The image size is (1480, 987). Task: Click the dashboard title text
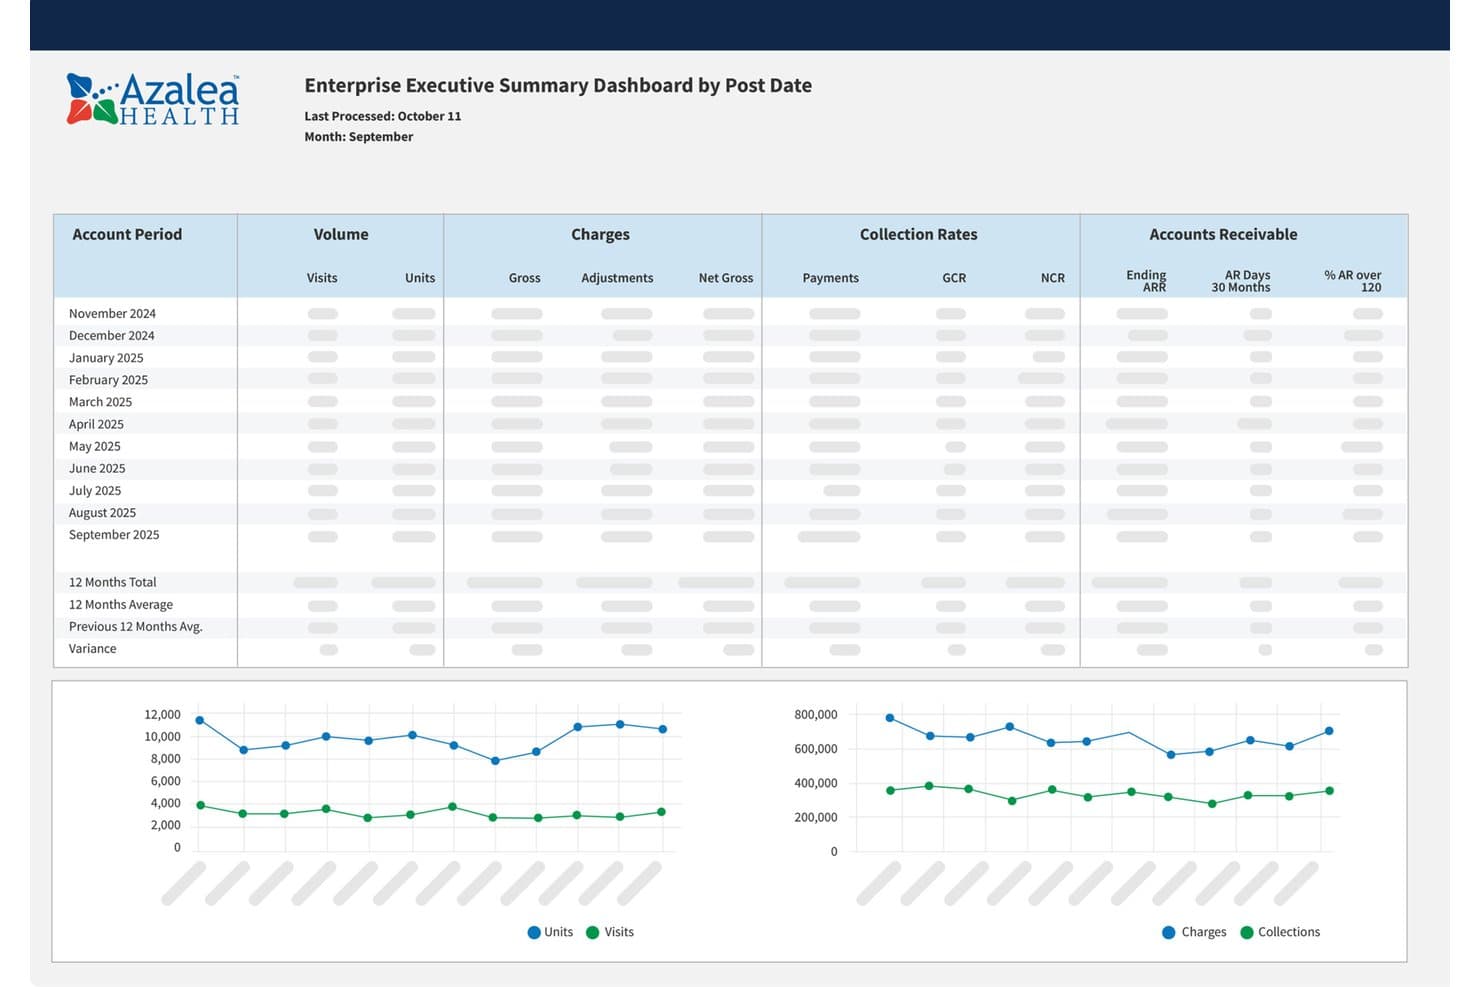pos(558,85)
